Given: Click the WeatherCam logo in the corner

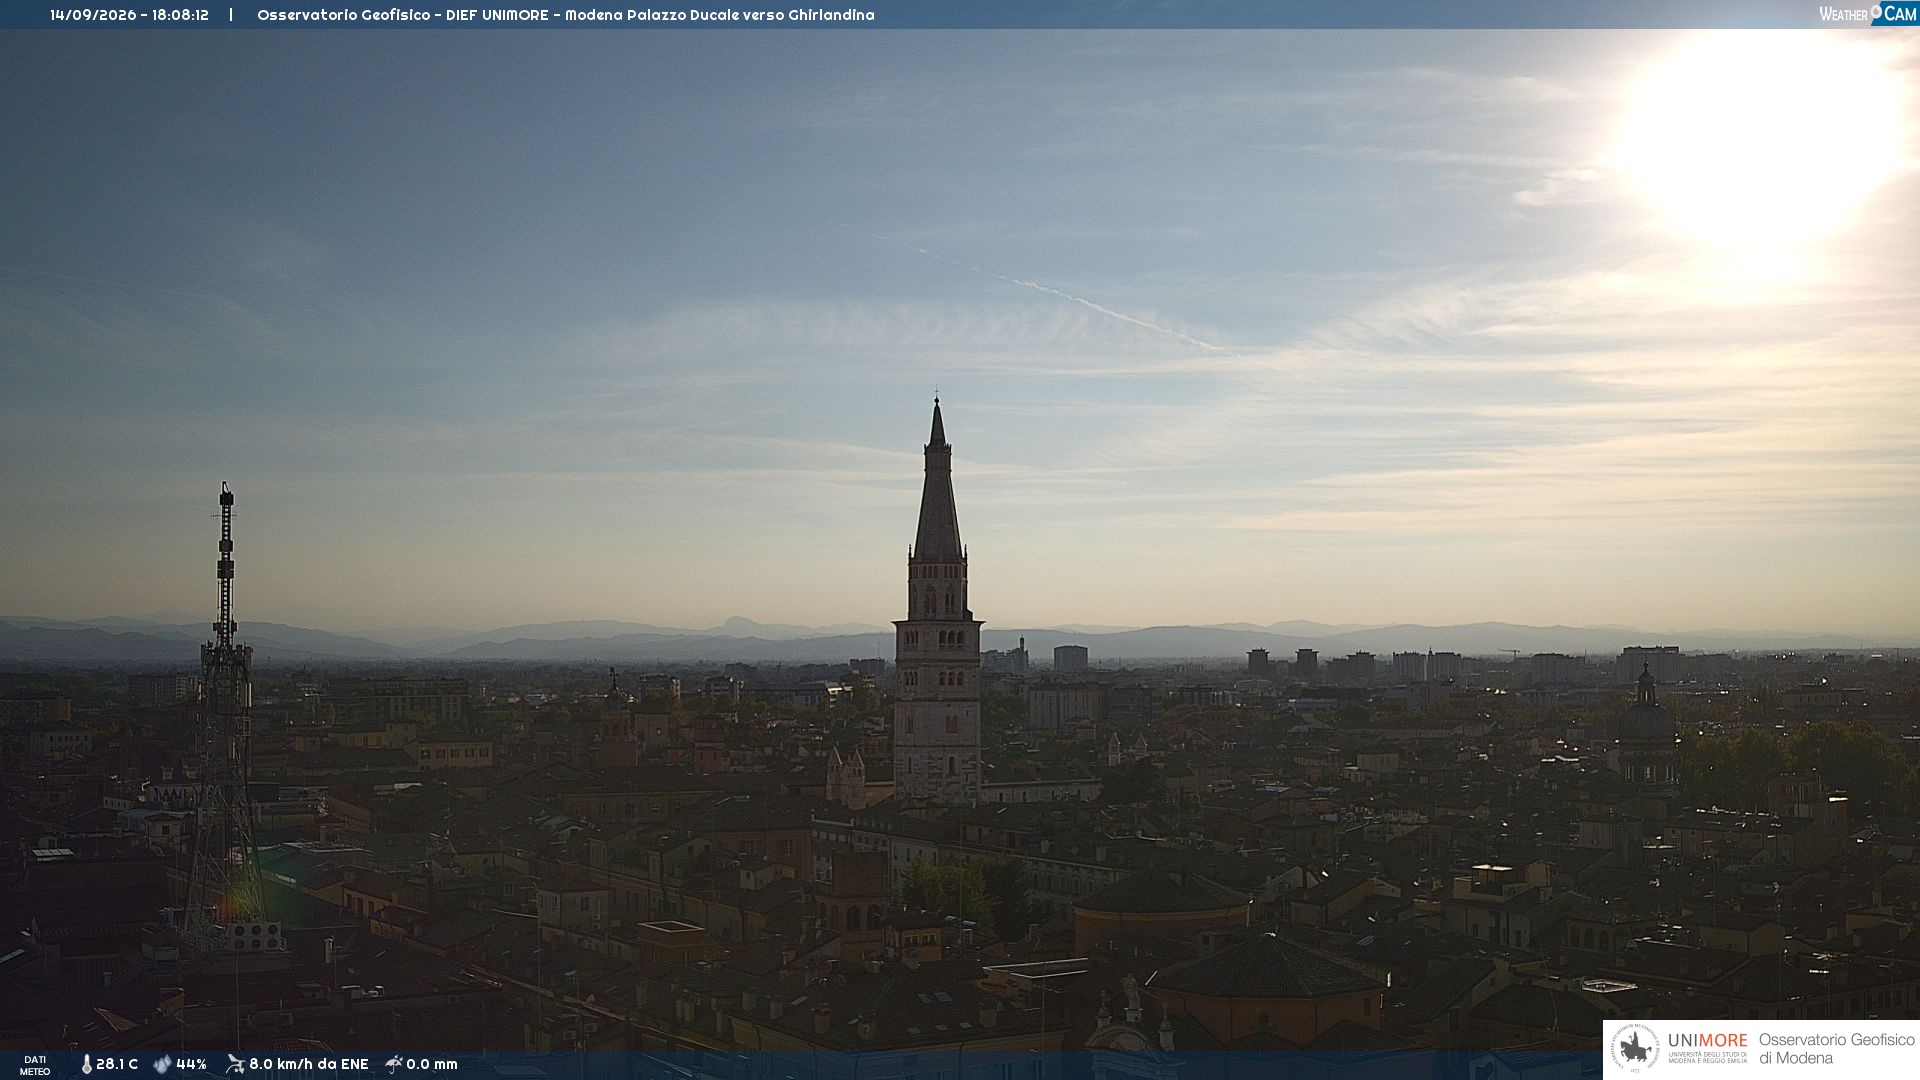Looking at the screenshot, I should (x=1867, y=14).
